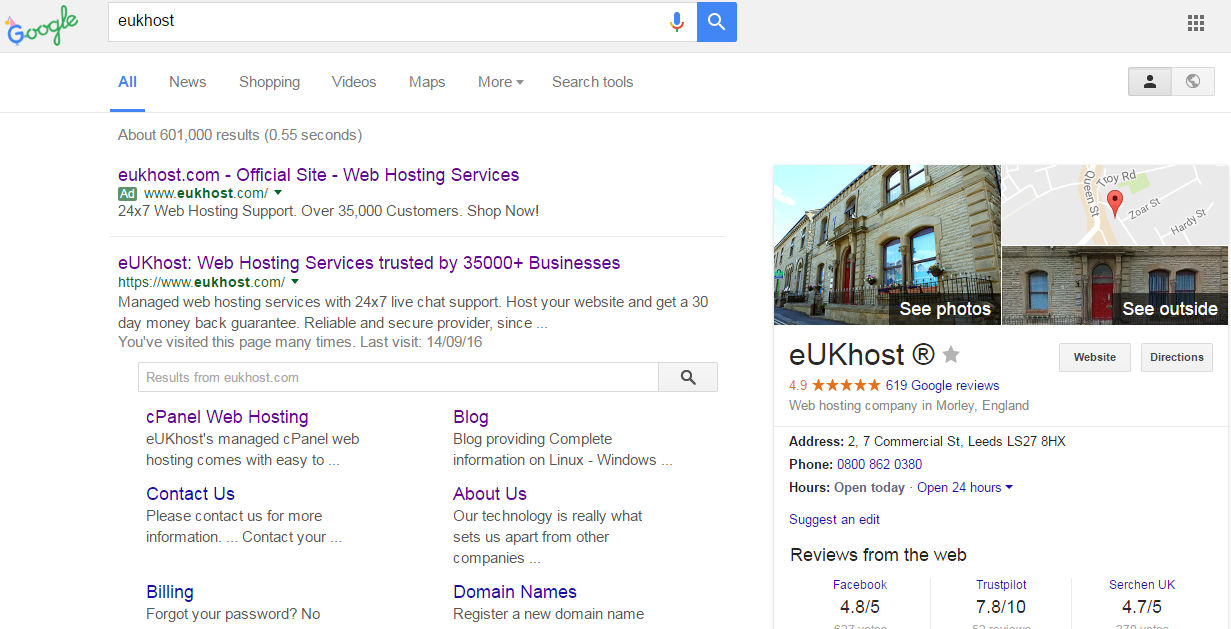Open the Blog sitelink
1231x629 pixels.
coord(470,417)
